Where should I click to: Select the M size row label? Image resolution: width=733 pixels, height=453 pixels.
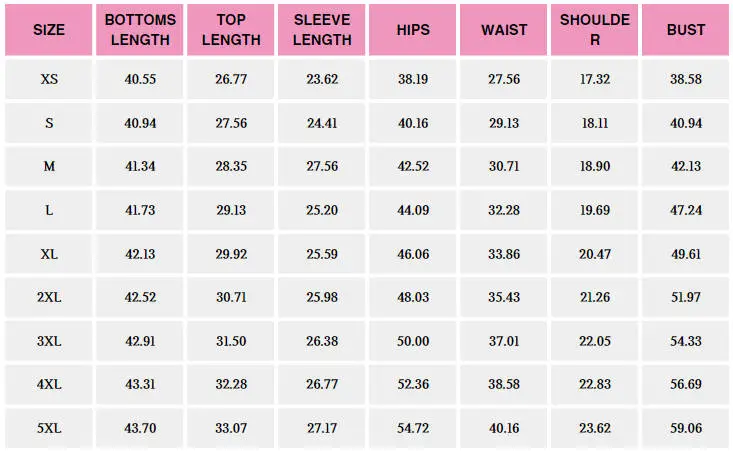[48, 166]
